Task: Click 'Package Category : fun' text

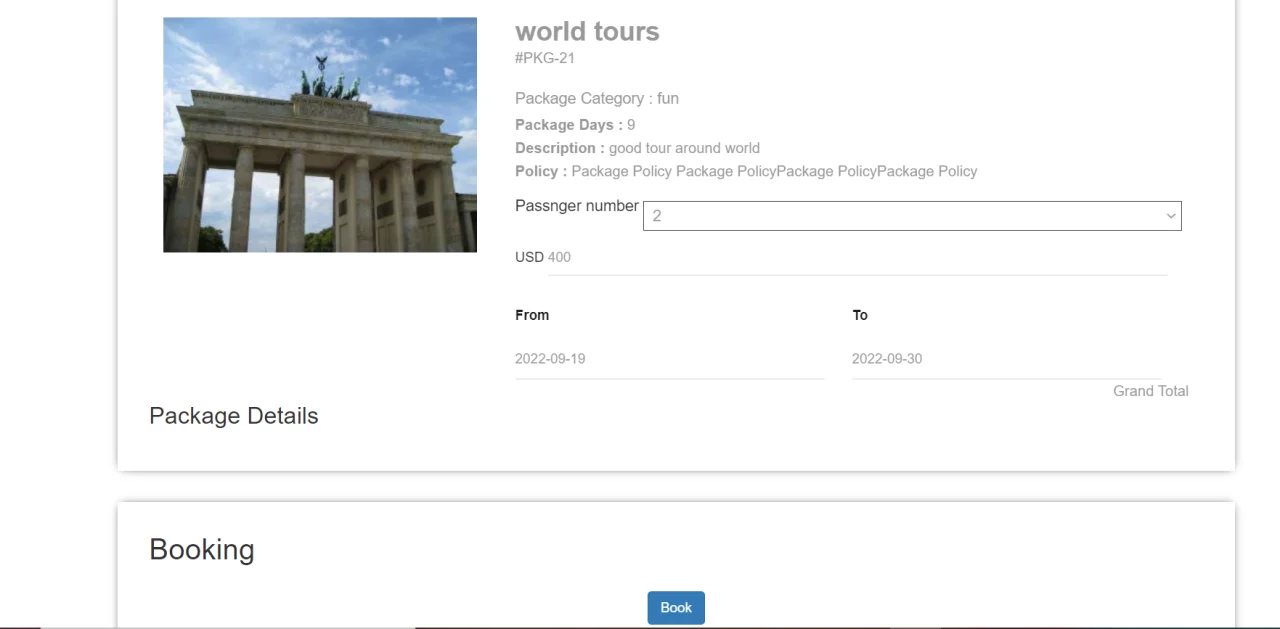Action: coord(597,98)
